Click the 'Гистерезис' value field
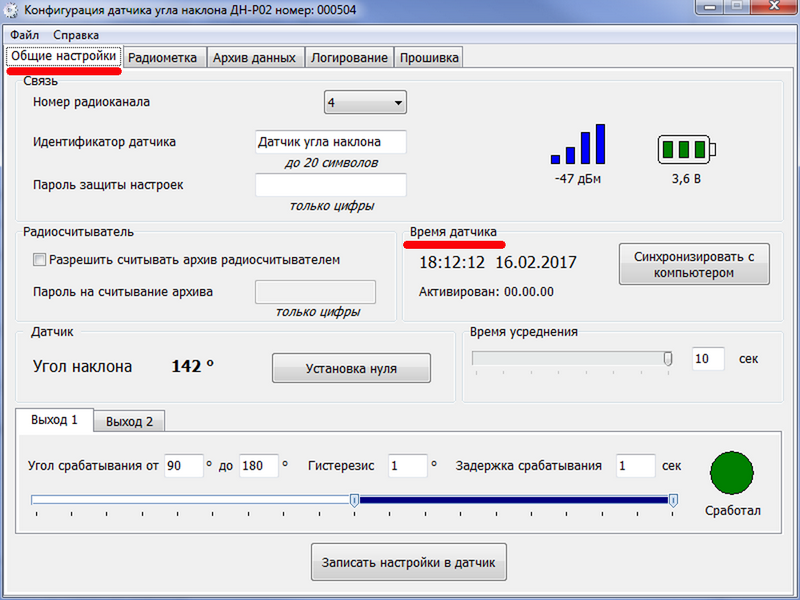This screenshot has width=800, height=600. (x=408, y=466)
